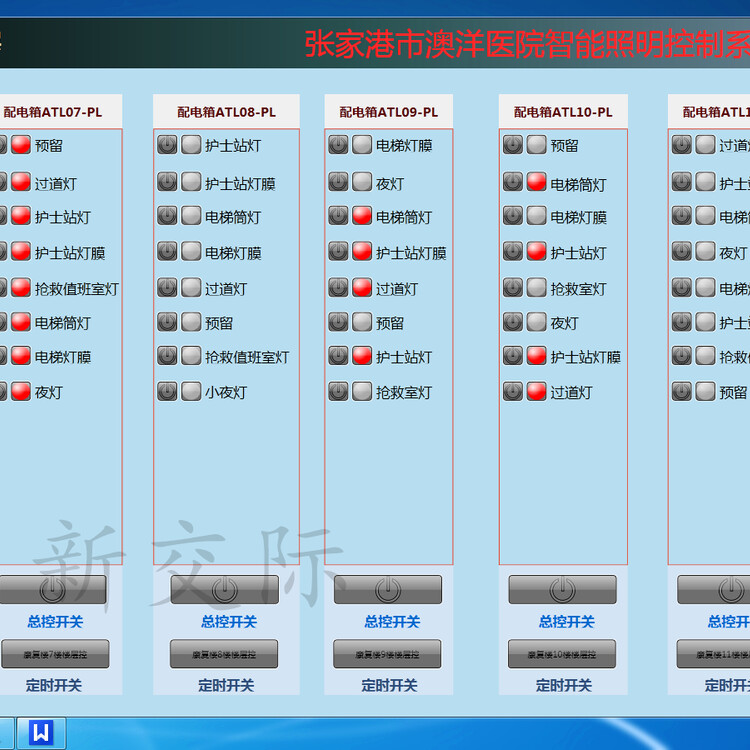Toggle the red indicator for ATL10 电梯筒灯
This screenshot has height=750, width=750.
pyautogui.click(x=537, y=182)
